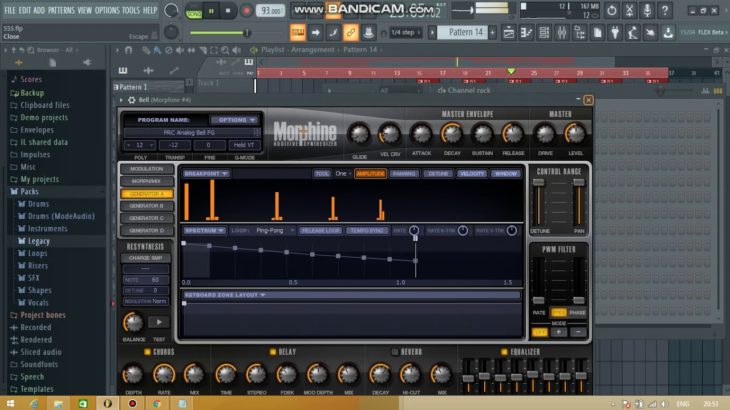This screenshot has width=730, height=410.
Task: Play or pause the song
Action: coord(211,11)
